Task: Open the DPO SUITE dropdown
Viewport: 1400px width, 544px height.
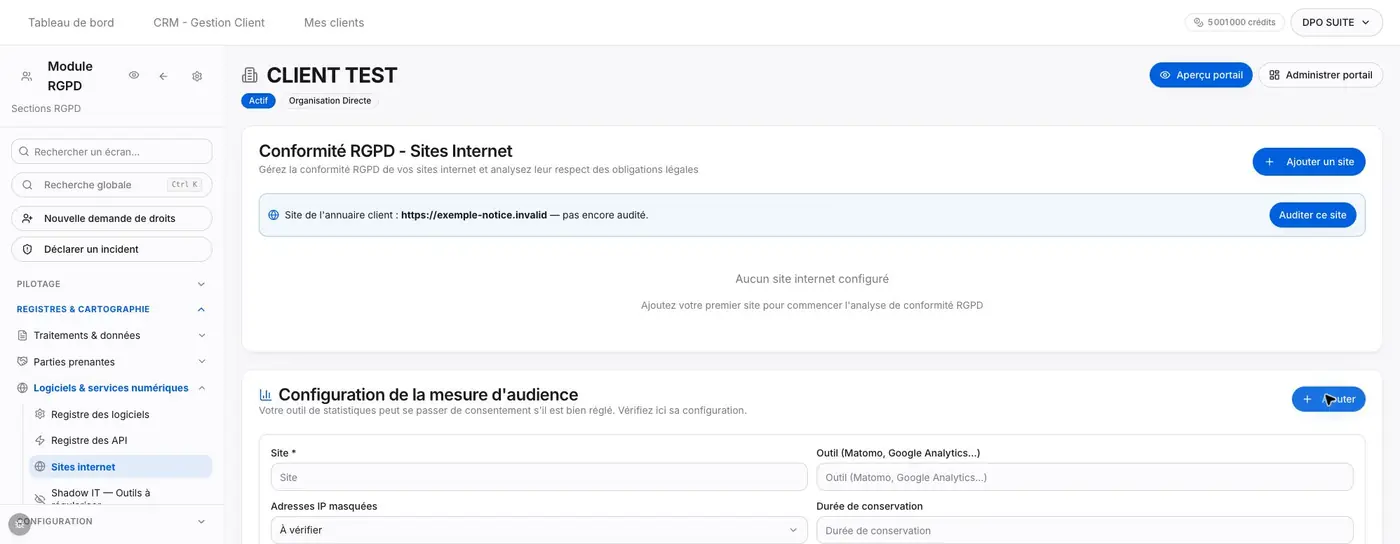Action: pos(1336,22)
